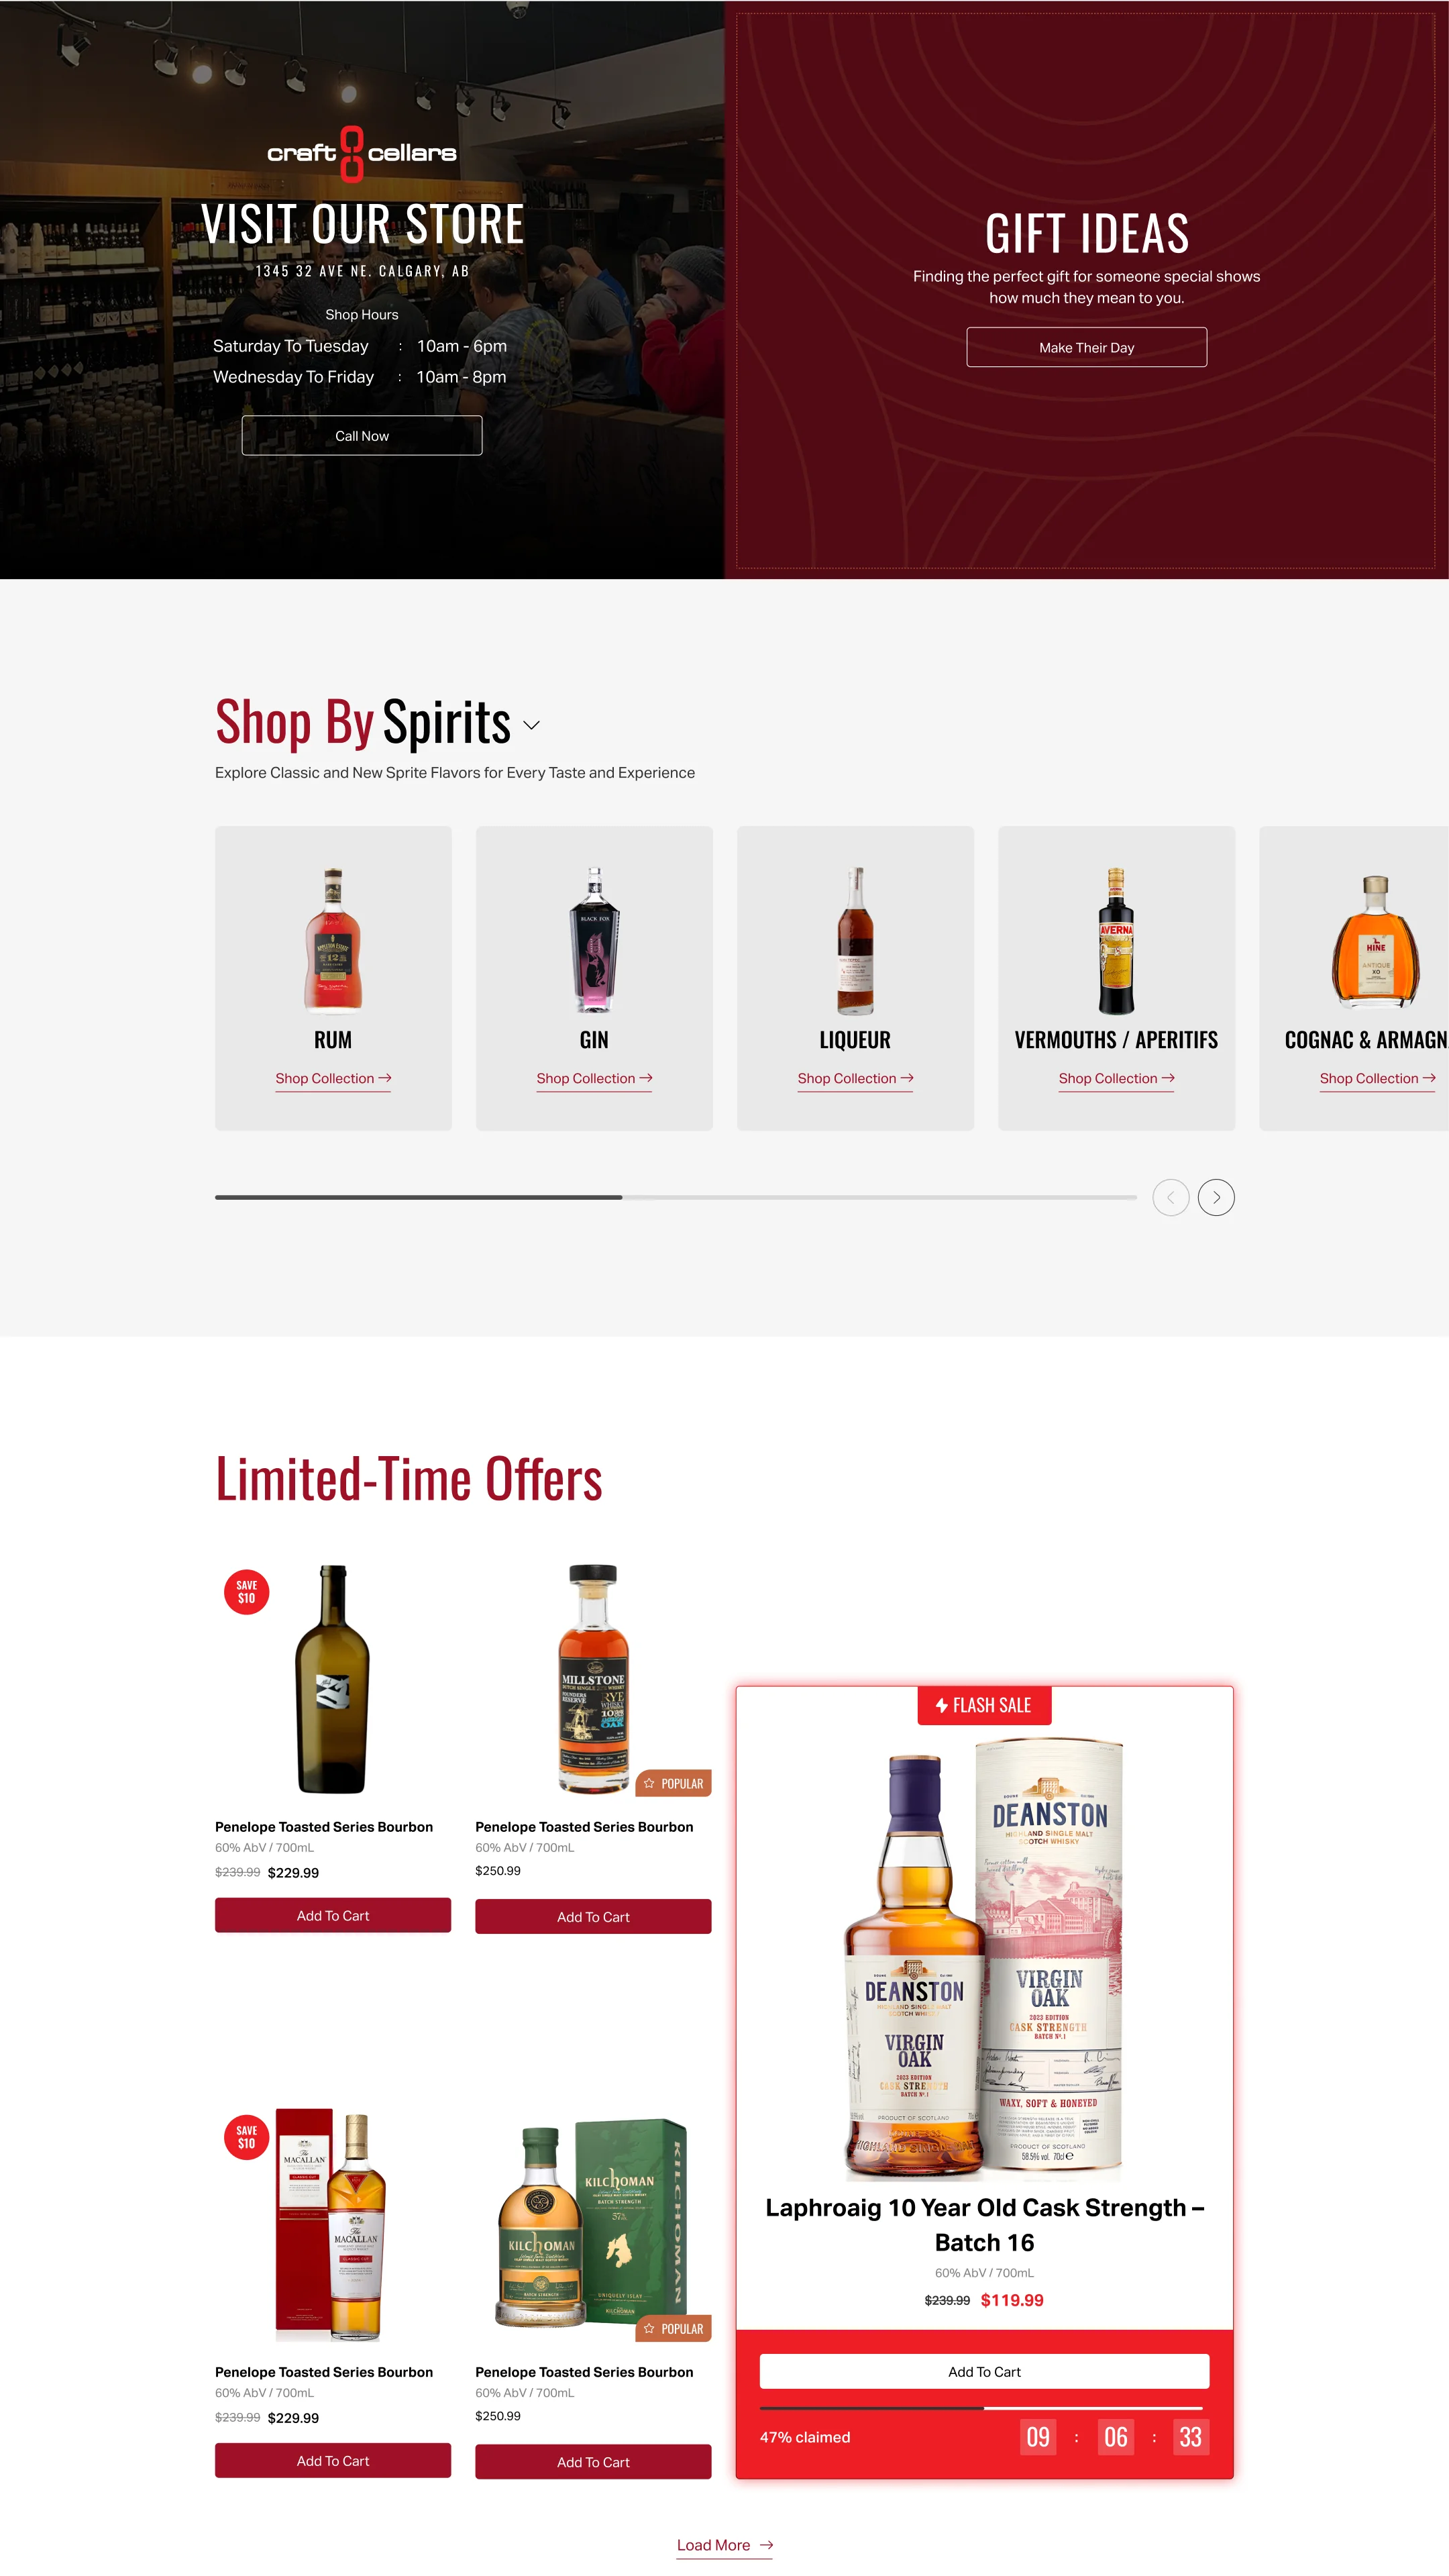The image size is (1449, 2576).
Task: Click the Save $10 badge on Macallan
Action: click(x=246, y=2137)
